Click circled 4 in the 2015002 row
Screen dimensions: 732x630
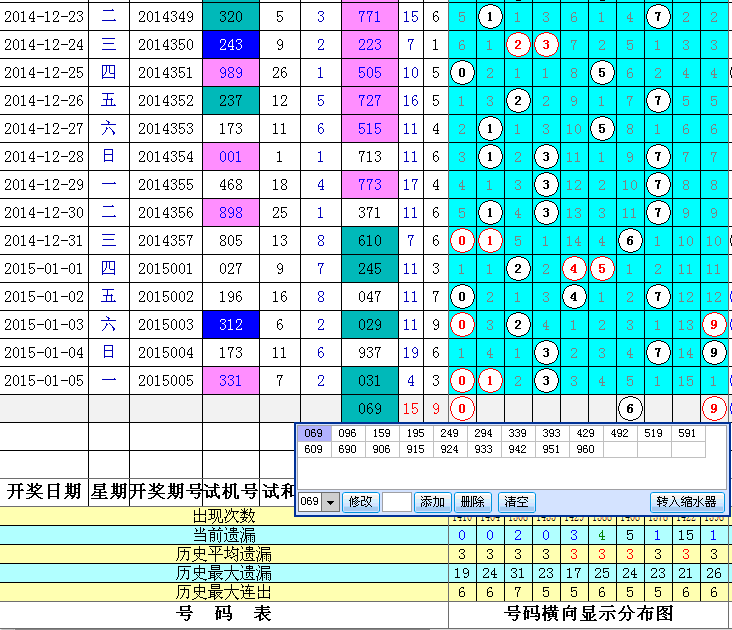pos(573,297)
